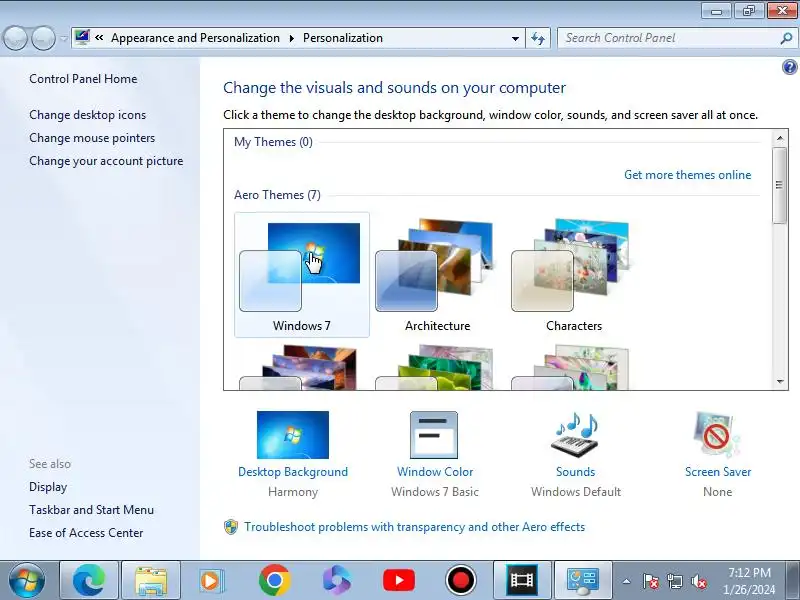Go to Control Panel Home
Viewport: 800px width, 600px height.
pyautogui.click(x=83, y=79)
